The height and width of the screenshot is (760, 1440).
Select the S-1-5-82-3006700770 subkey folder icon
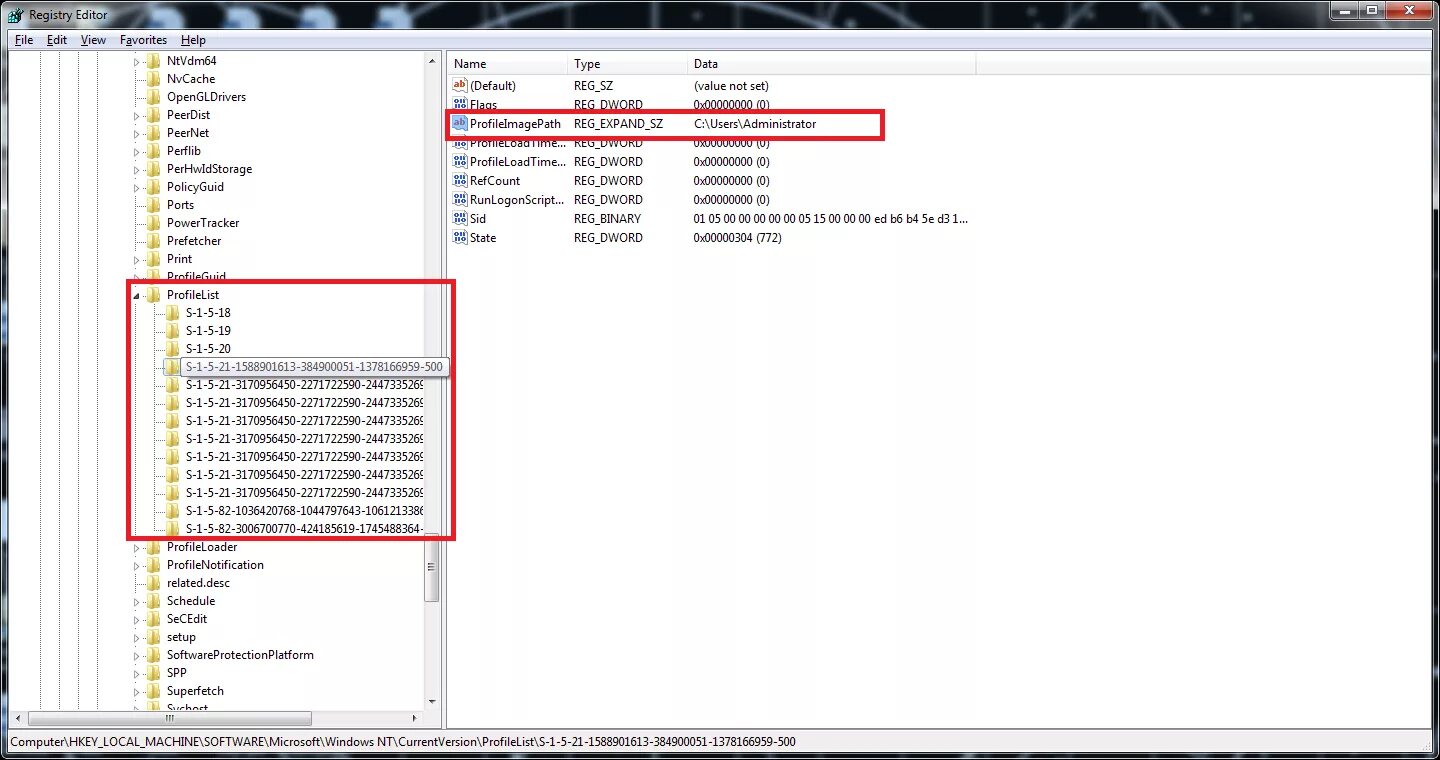172,529
